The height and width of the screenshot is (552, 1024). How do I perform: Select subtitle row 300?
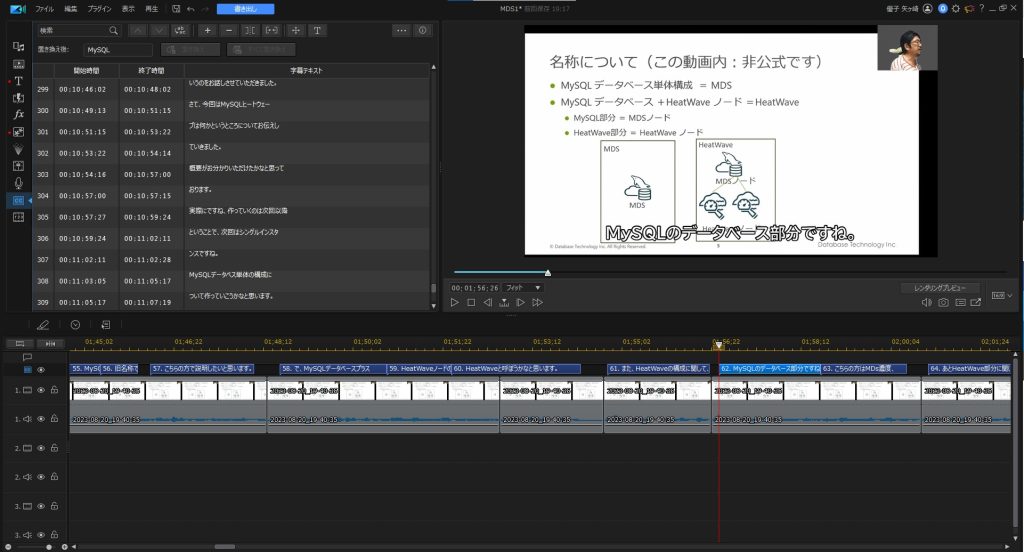point(231,109)
